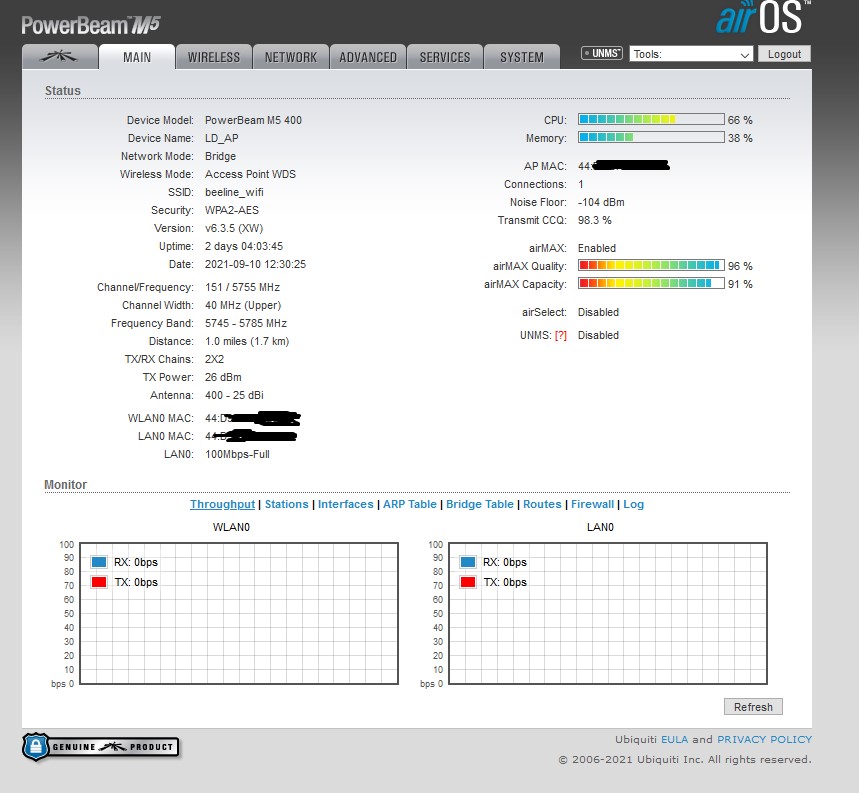Image resolution: width=859 pixels, height=793 pixels.
Task: Click the device name value LD_AP
Action: [x=222, y=138]
